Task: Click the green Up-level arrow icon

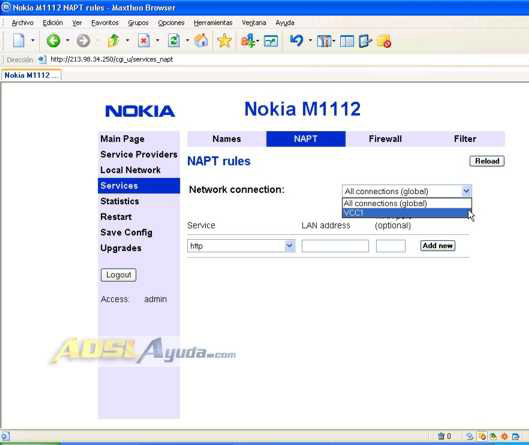Action: [113, 40]
